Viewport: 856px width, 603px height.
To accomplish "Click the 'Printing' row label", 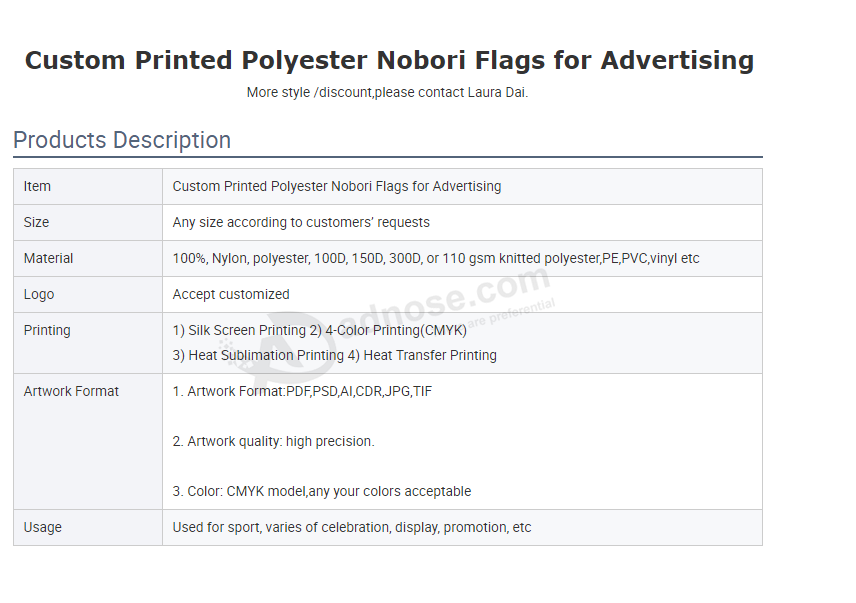I will click(47, 331).
